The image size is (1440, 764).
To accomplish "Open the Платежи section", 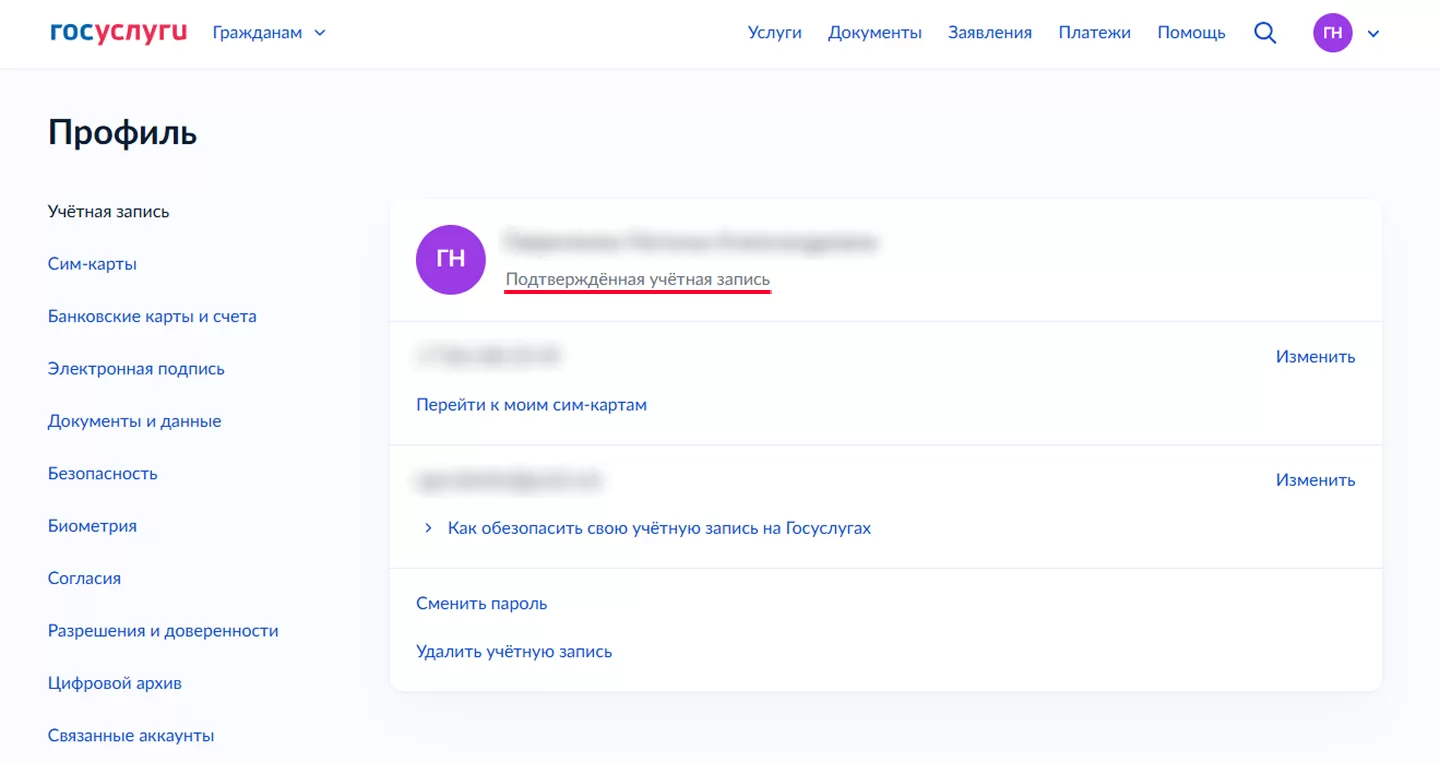I will tap(1095, 33).
